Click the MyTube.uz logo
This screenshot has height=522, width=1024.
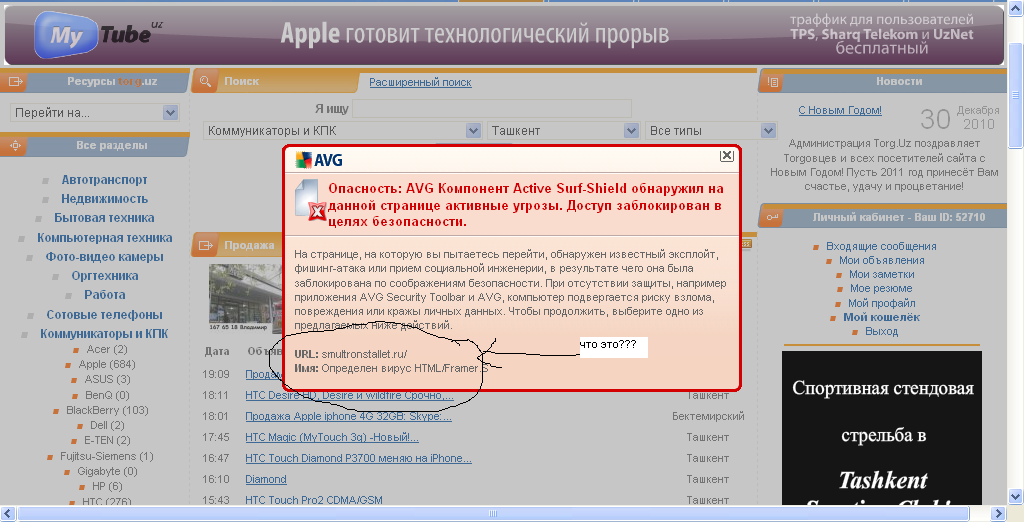coord(98,33)
